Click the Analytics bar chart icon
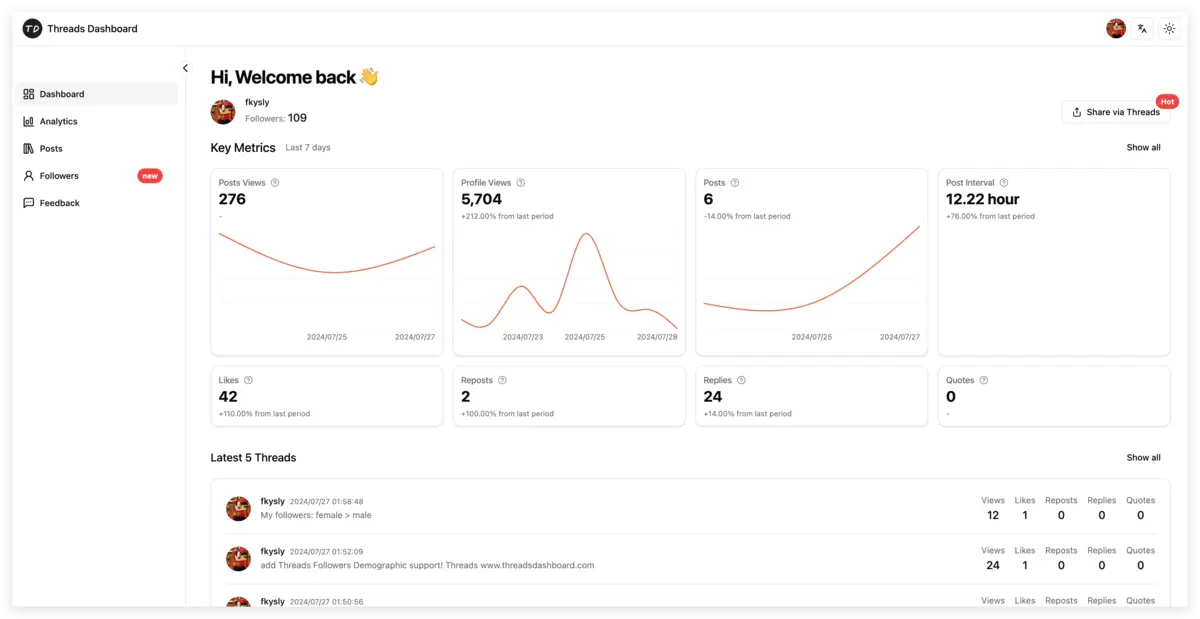Screen dimensions: 1200x619 [29, 121]
